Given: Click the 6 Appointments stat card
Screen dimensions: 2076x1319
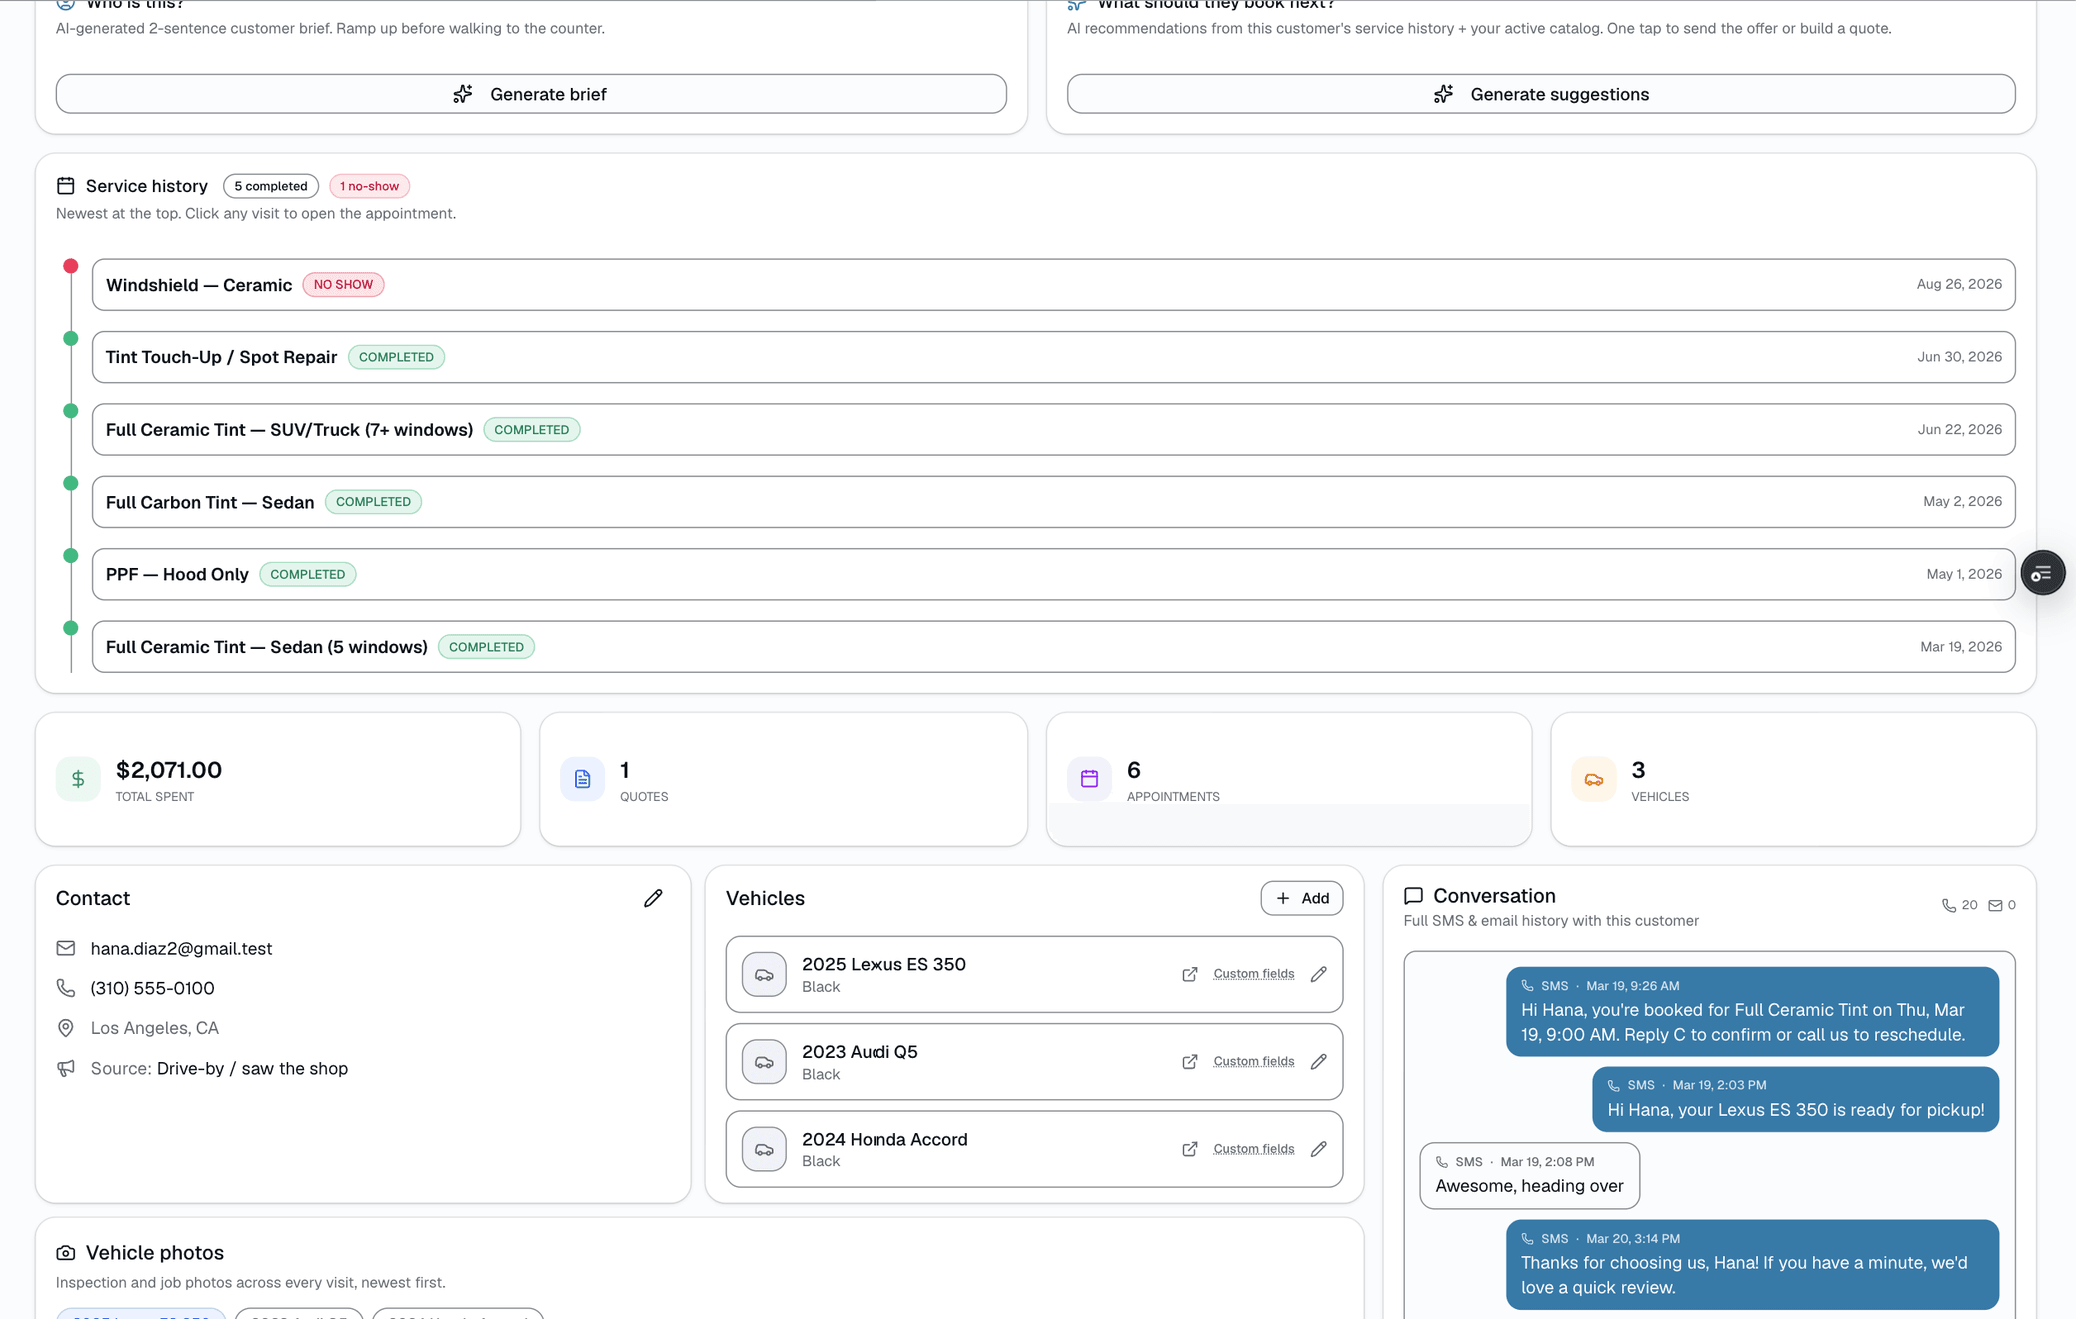Looking at the screenshot, I should [x=1288, y=779].
